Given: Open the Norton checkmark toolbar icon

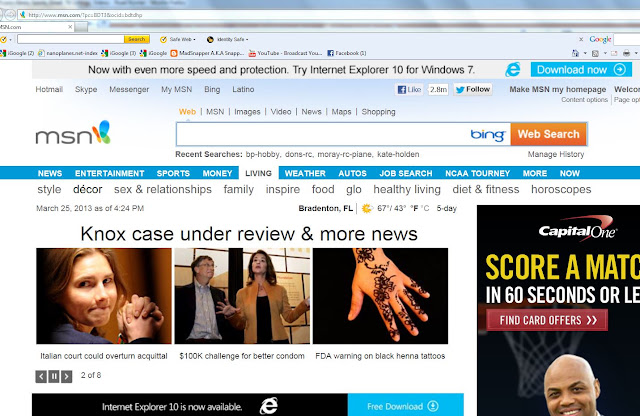Looking at the screenshot, I should point(4,39).
